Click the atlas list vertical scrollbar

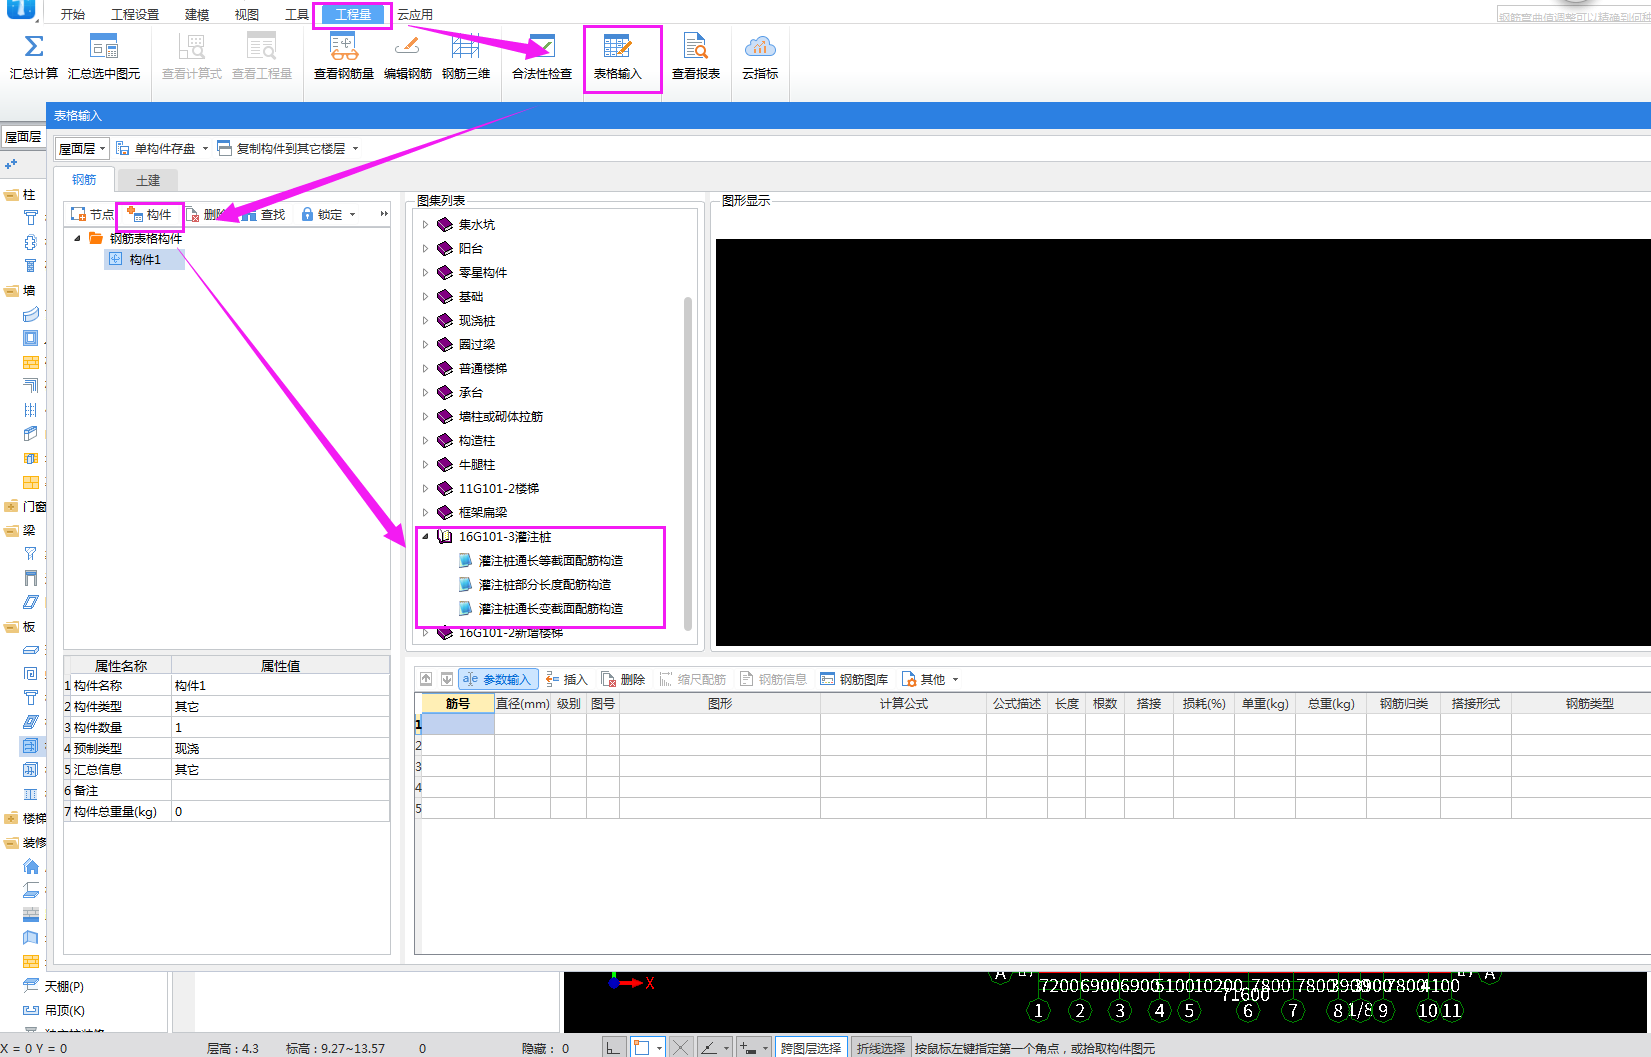[x=688, y=463]
